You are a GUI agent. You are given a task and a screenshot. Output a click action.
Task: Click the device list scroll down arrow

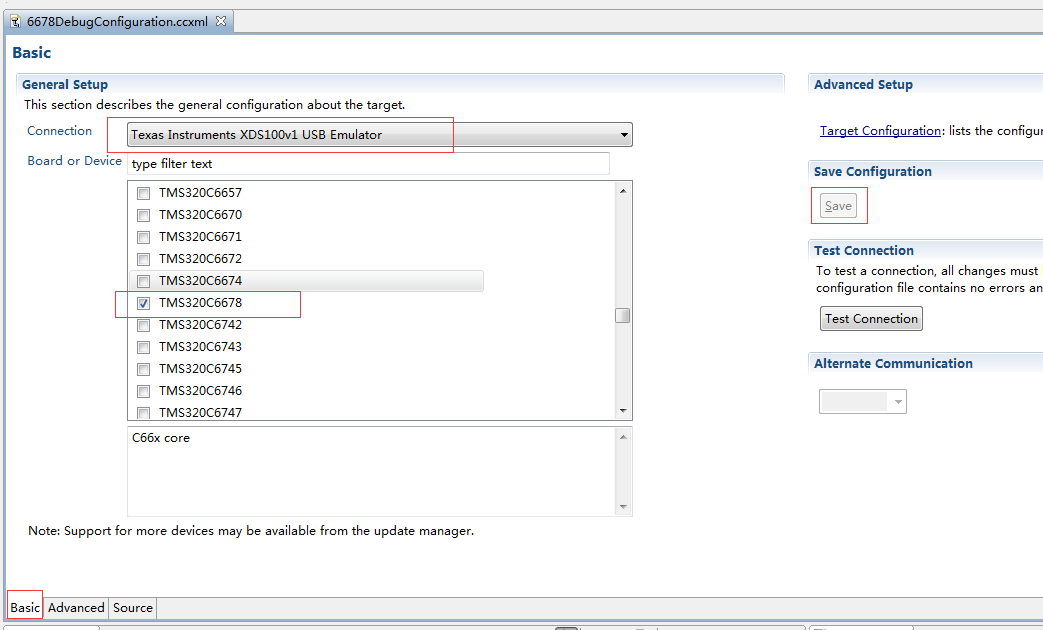point(623,410)
